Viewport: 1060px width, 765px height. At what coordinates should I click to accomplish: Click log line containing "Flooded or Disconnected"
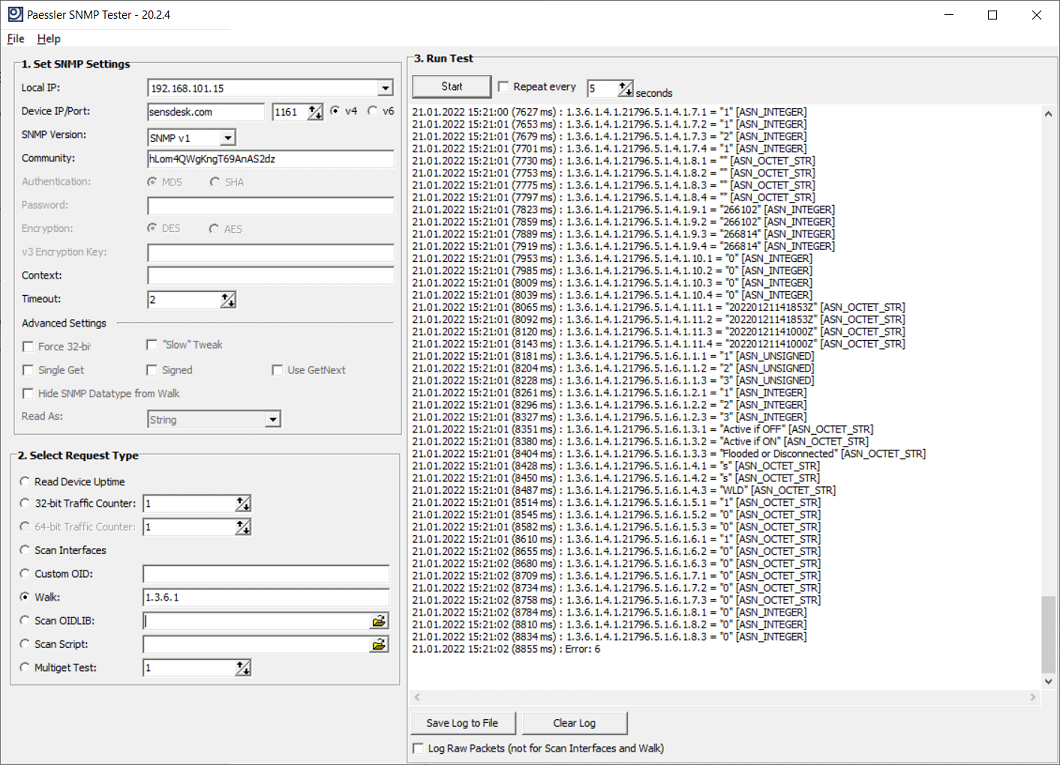click(x=669, y=454)
